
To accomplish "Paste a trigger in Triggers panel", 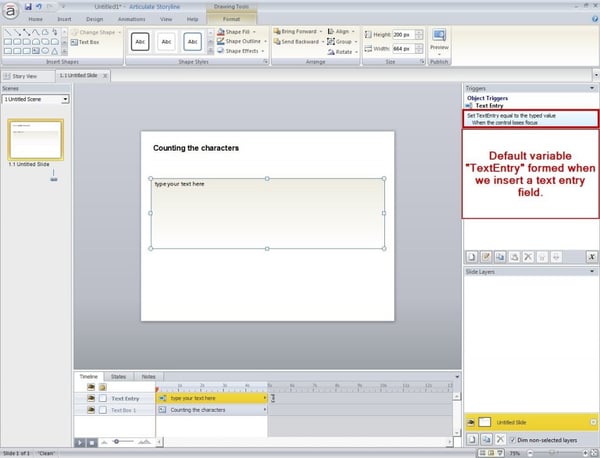I will coord(514,257).
